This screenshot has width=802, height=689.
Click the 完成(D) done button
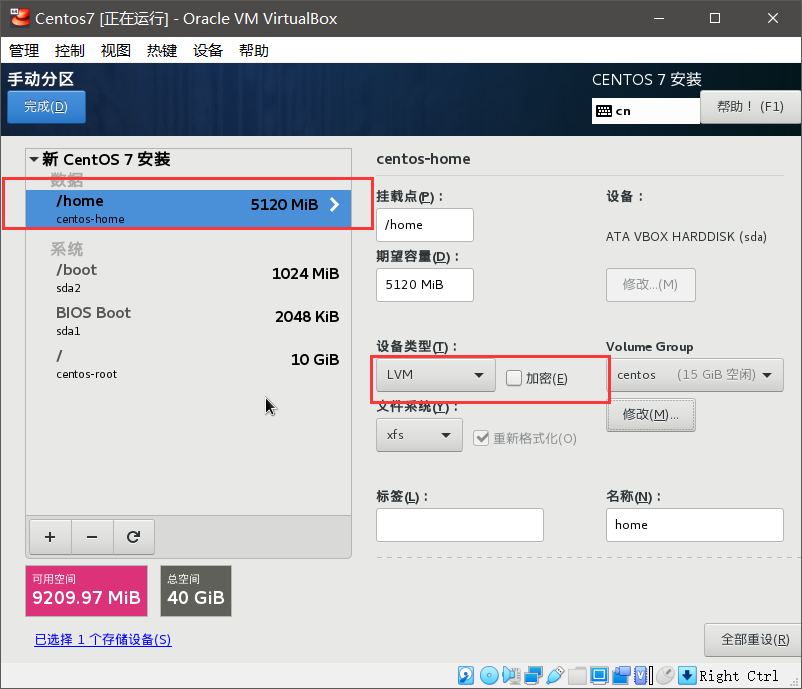coord(46,106)
